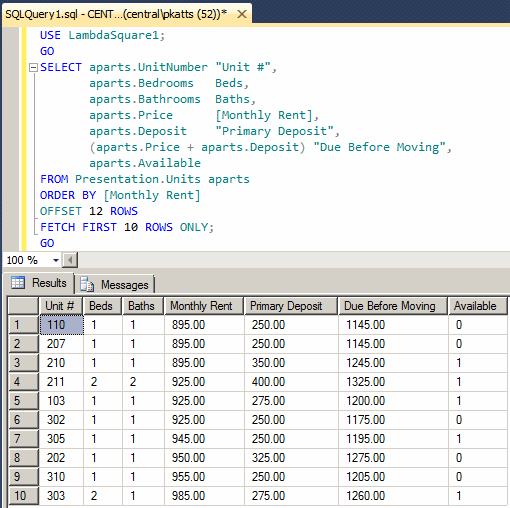This screenshot has height=508, width=510.
Task: Click the Messages tab icon
Action: [x=87, y=285]
